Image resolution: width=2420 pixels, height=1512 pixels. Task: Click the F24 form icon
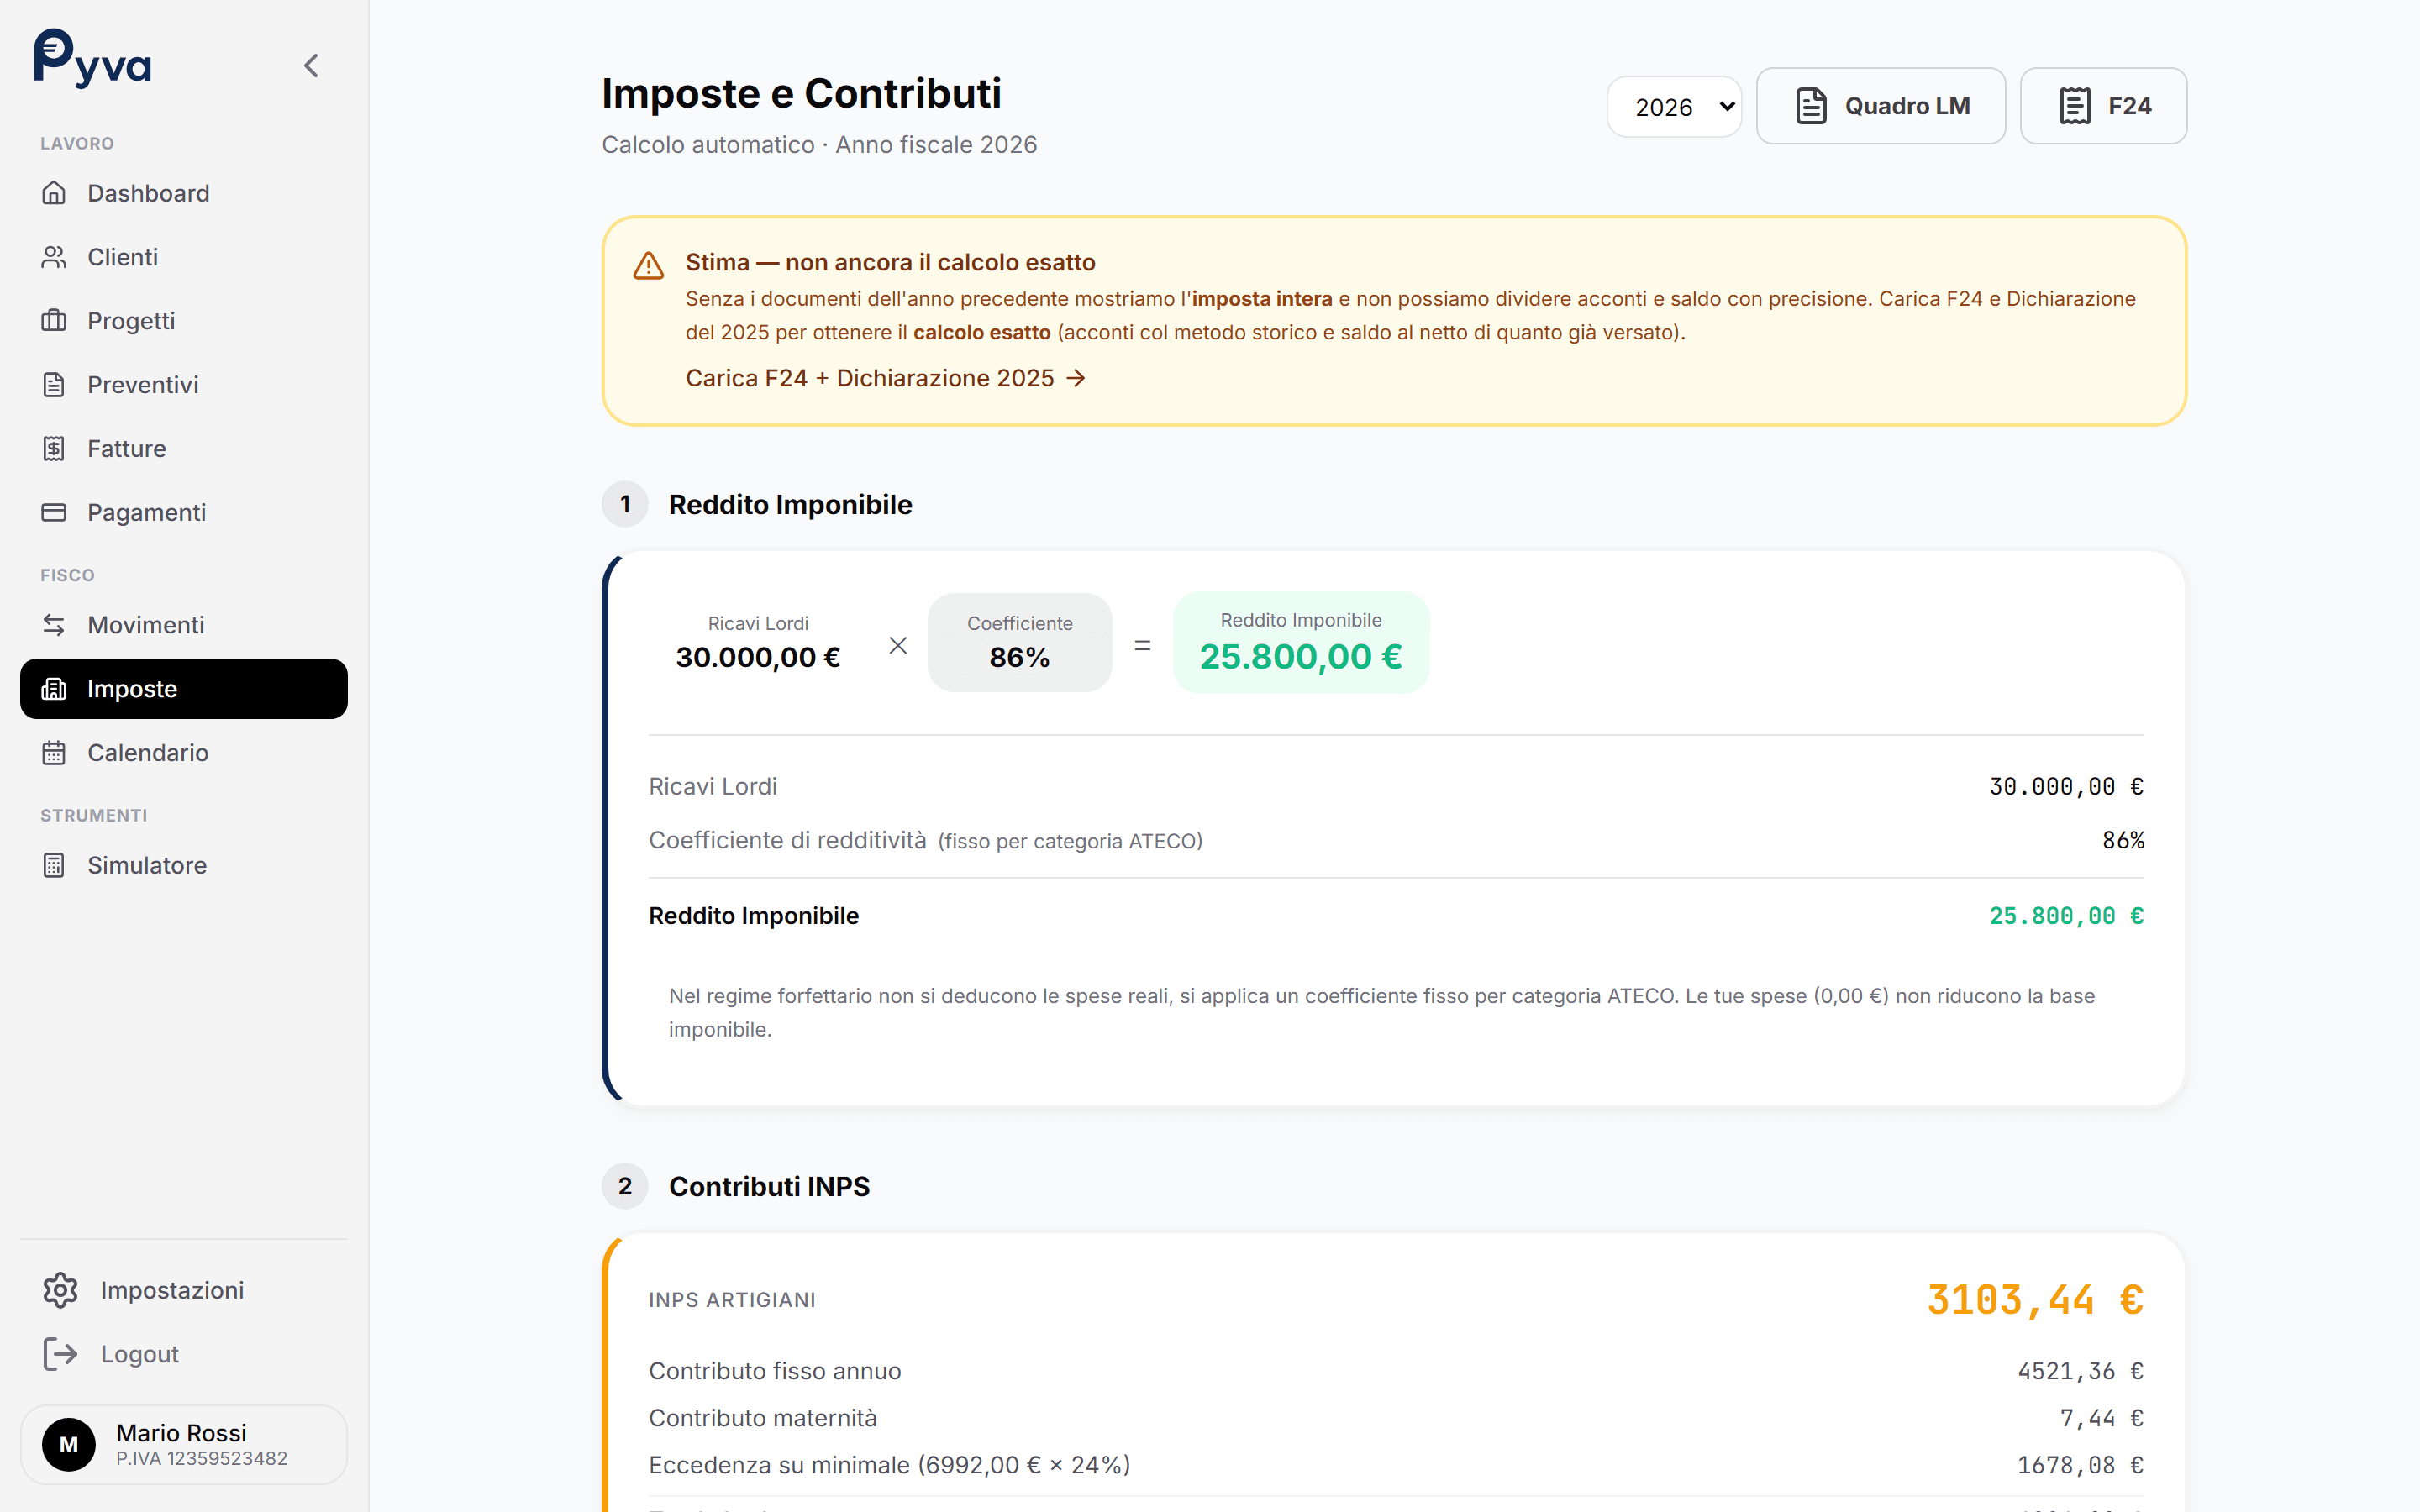point(2075,106)
